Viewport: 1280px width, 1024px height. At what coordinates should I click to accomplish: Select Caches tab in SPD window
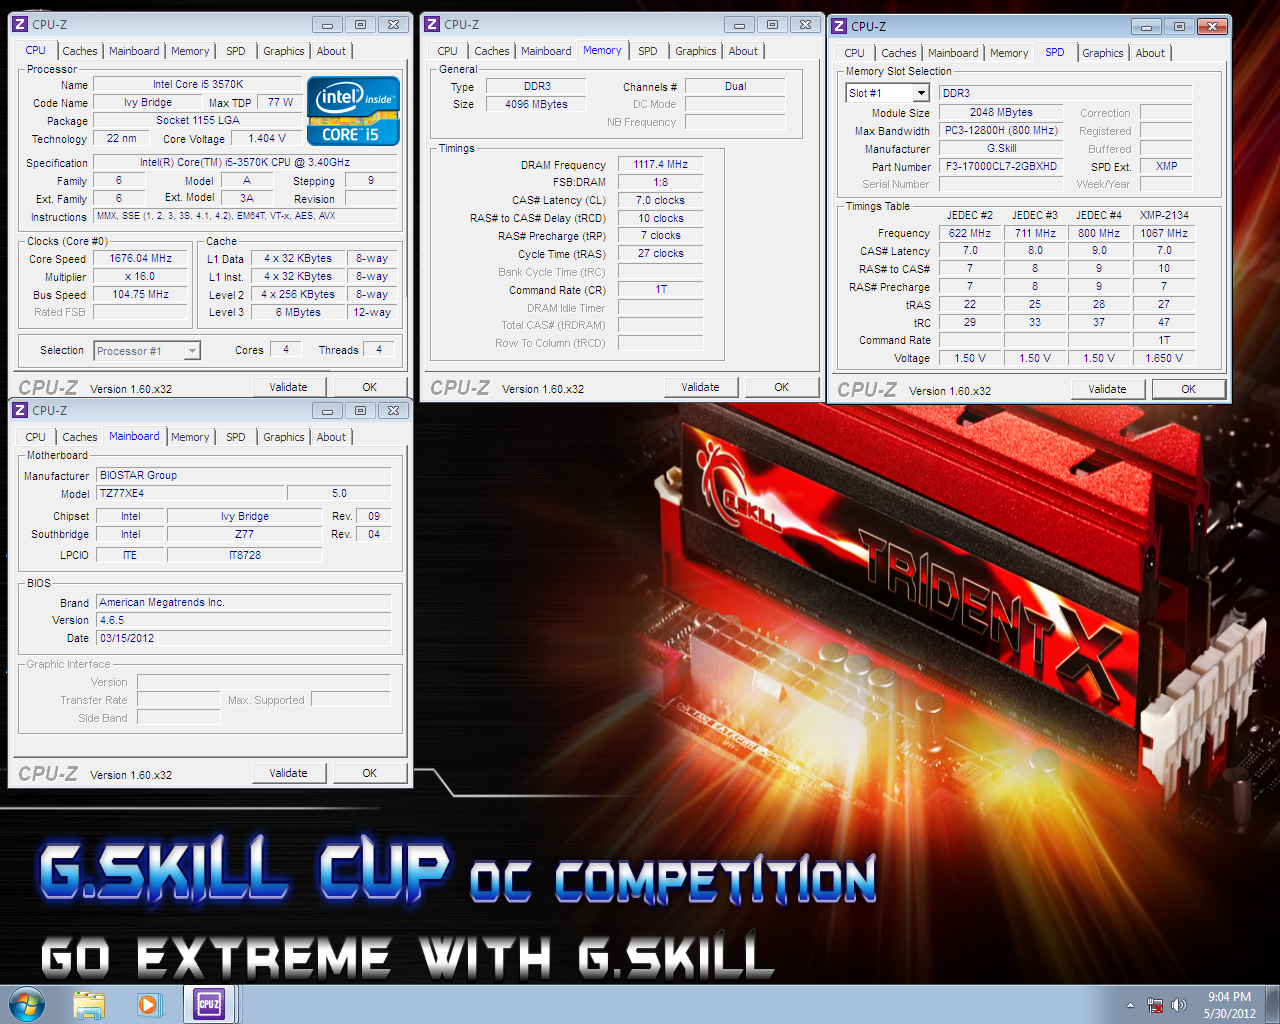click(x=899, y=53)
